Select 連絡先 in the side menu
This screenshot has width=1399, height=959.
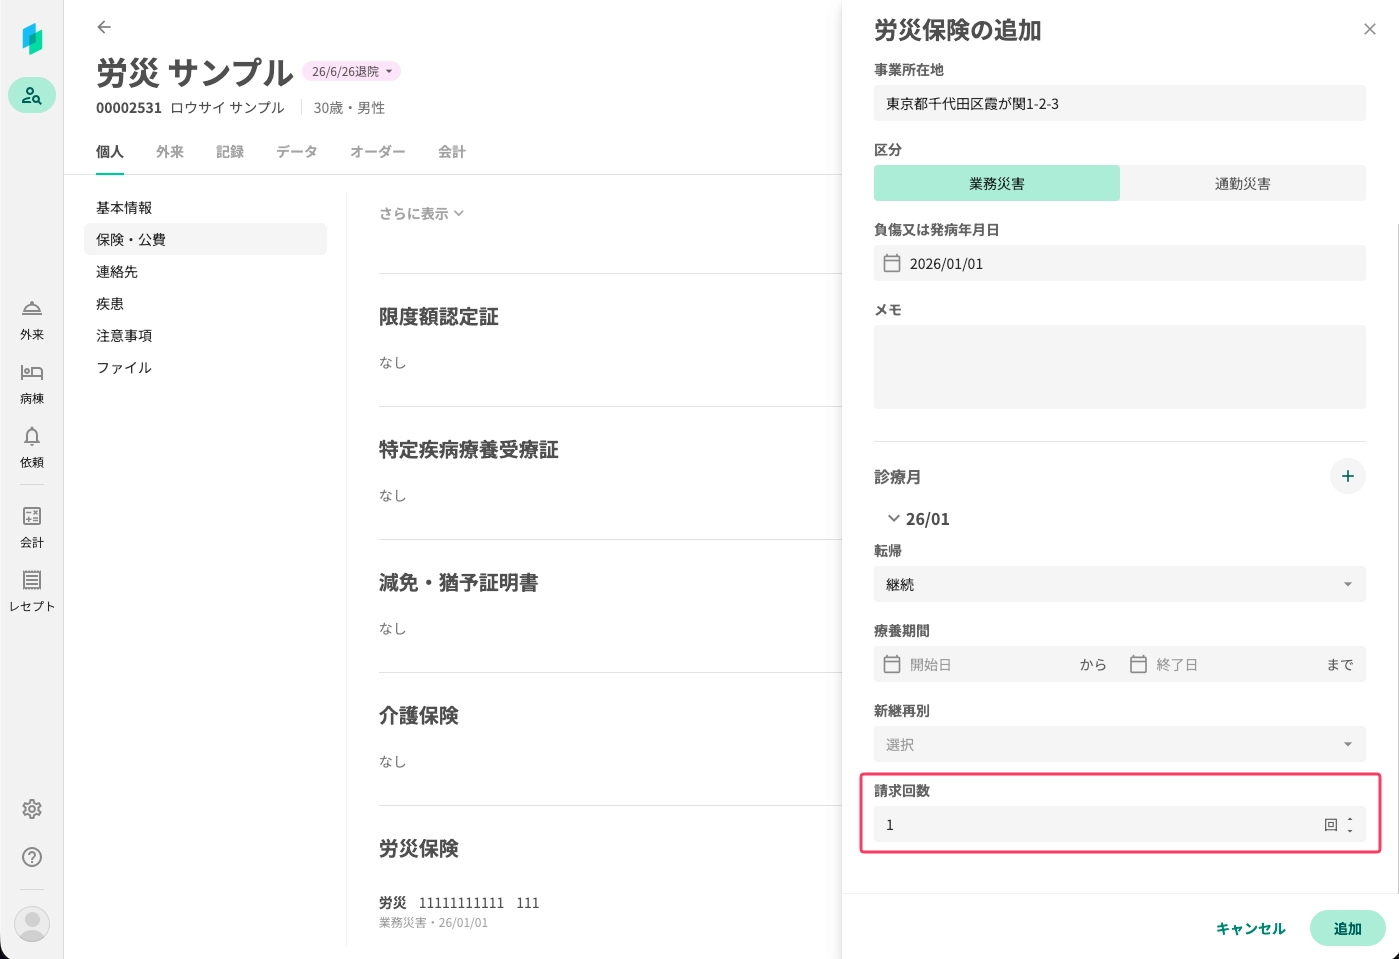(x=205, y=271)
